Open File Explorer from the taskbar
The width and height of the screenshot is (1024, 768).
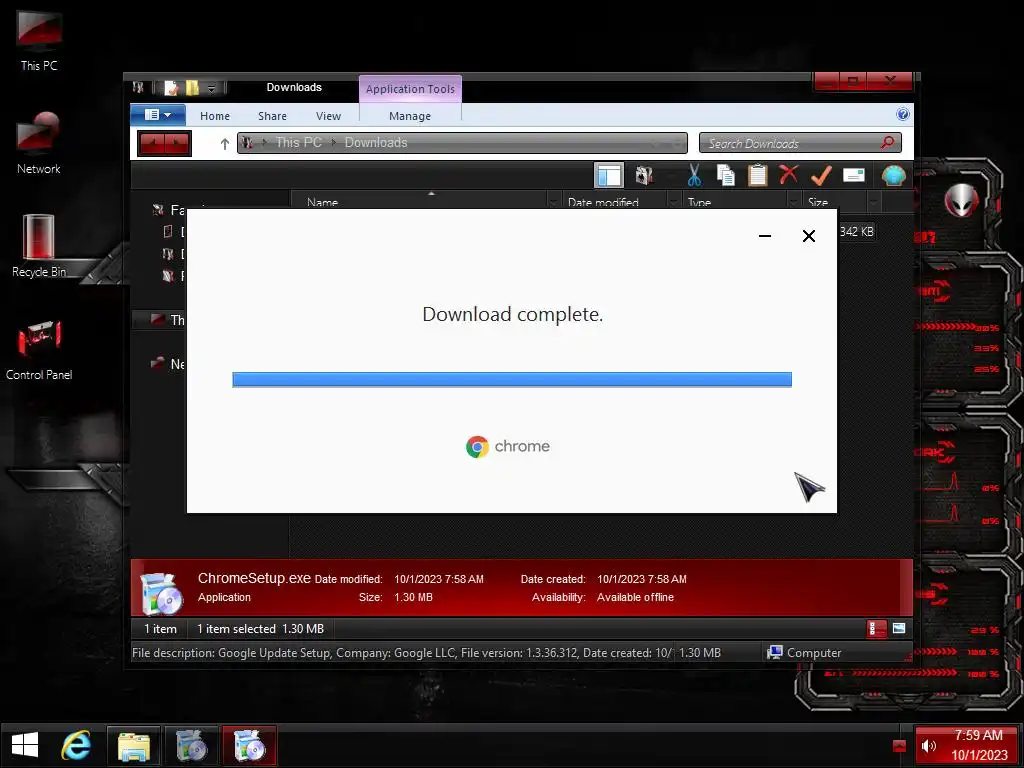134,745
